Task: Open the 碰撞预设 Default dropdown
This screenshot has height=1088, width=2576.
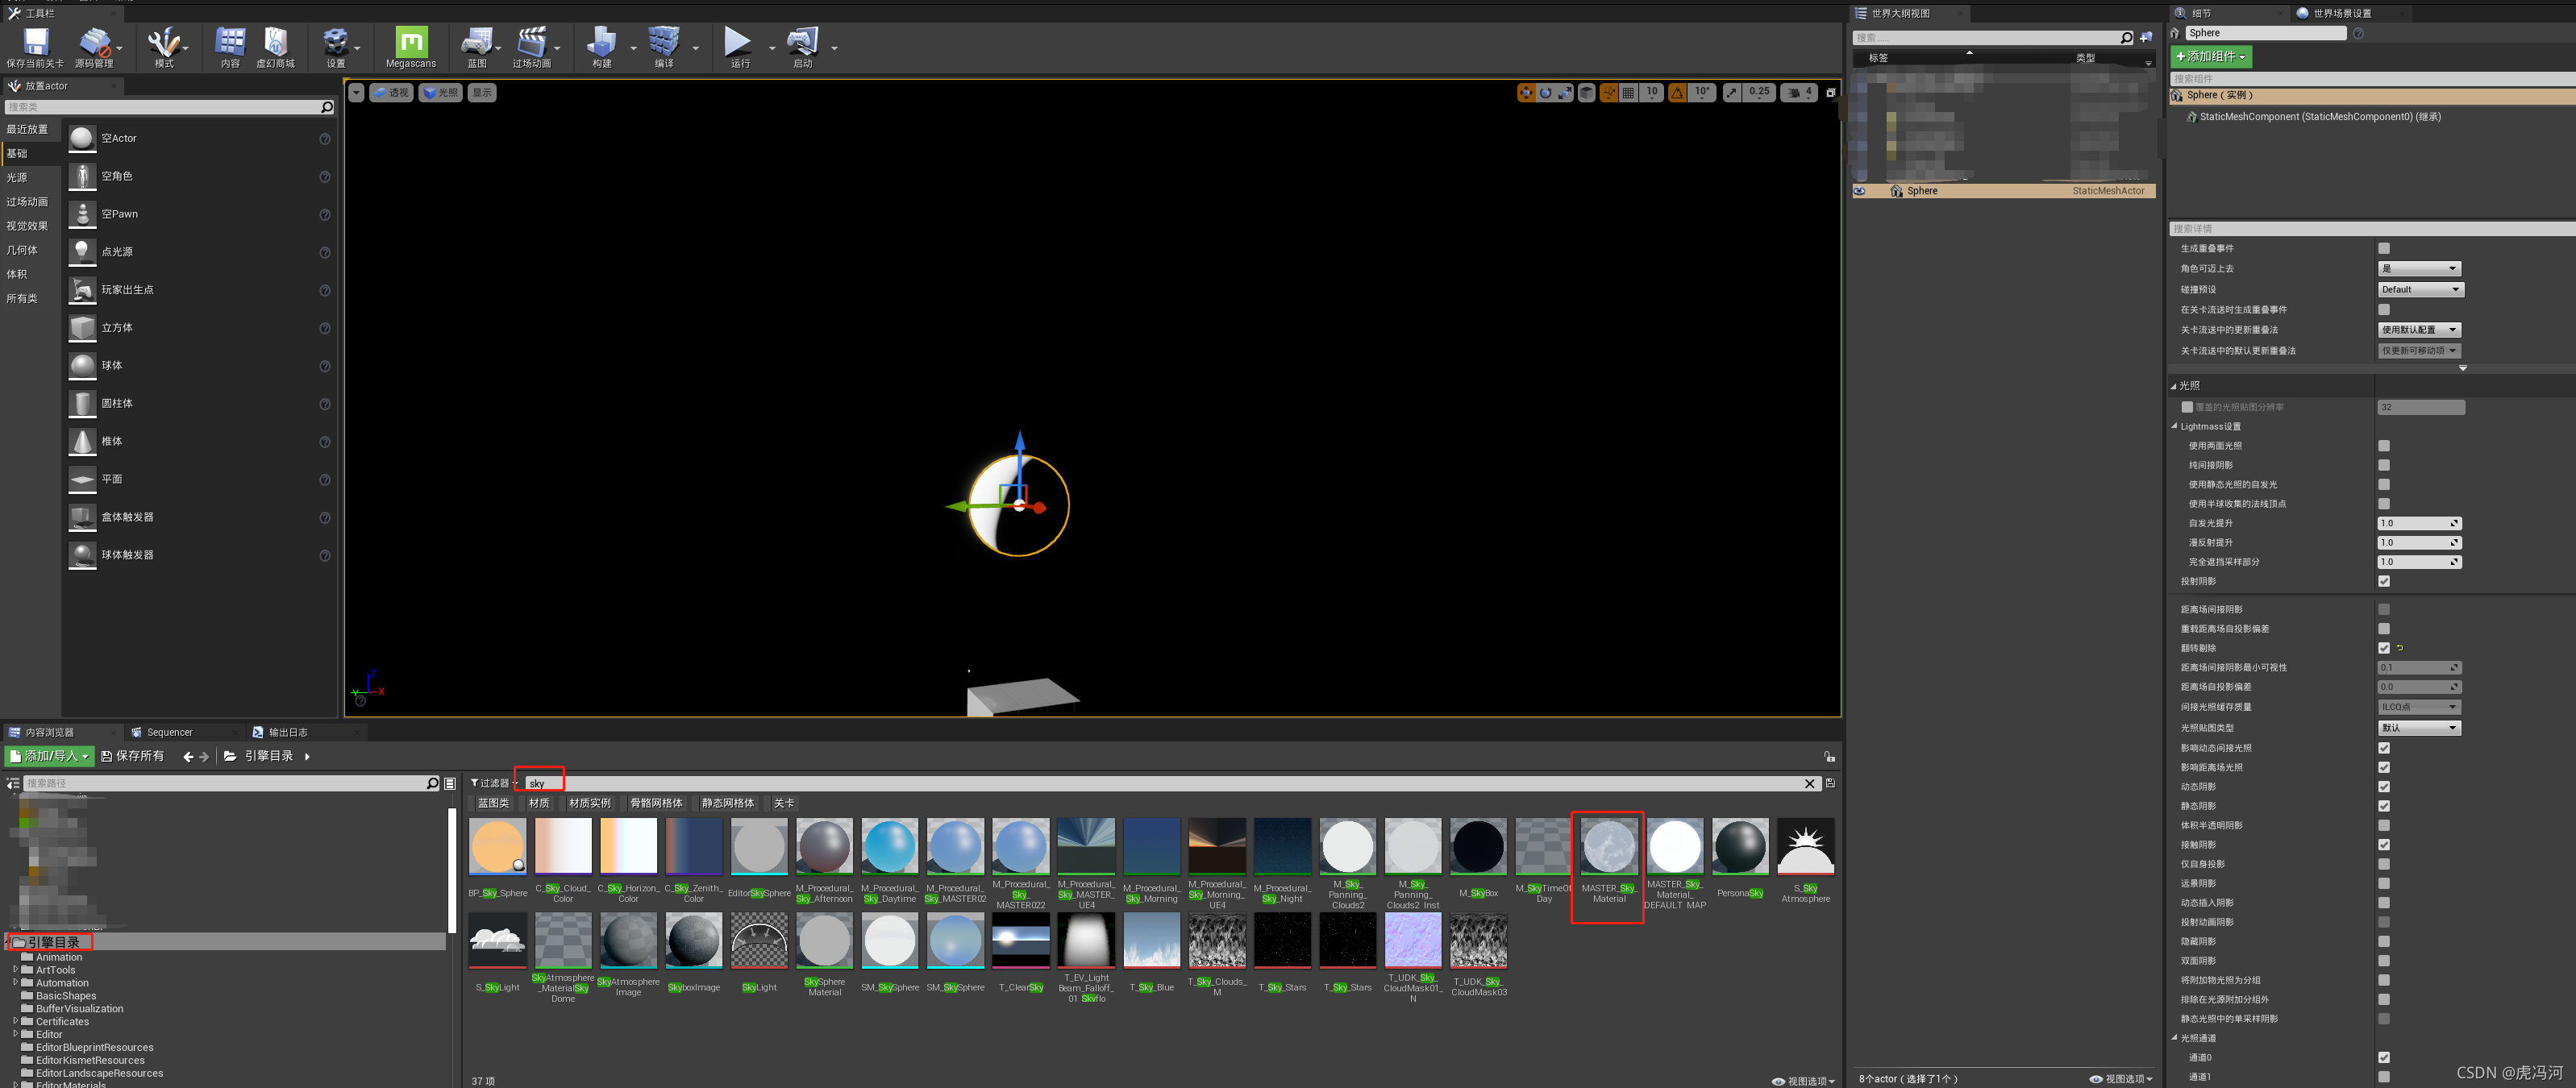Action: click(2420, 289)
